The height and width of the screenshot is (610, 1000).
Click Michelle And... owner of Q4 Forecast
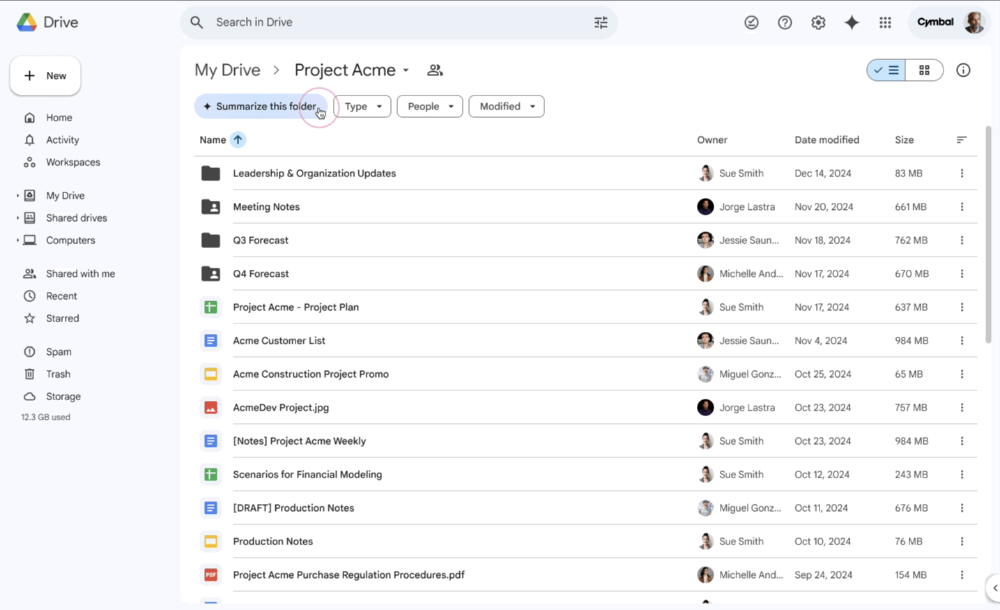coord(751,274)
